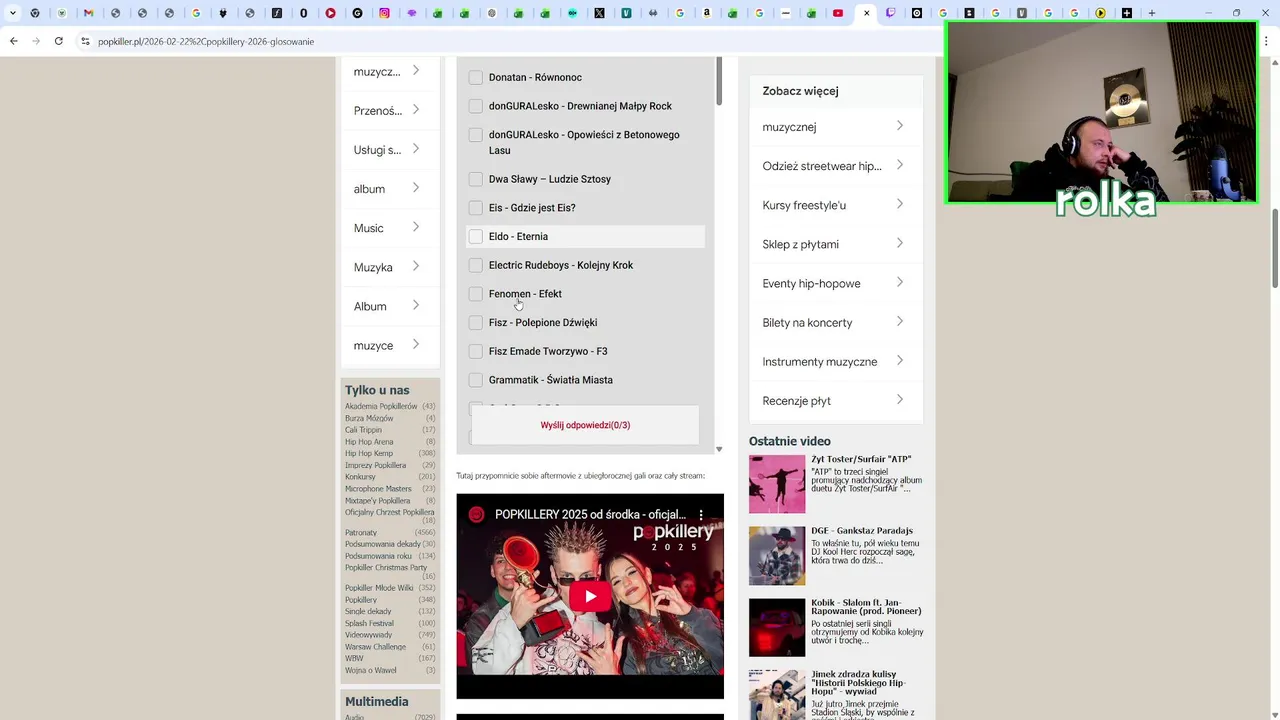Switch to the Instagram tab
Viewport: 1280px width, 720px height.
[x=385, y=13]
